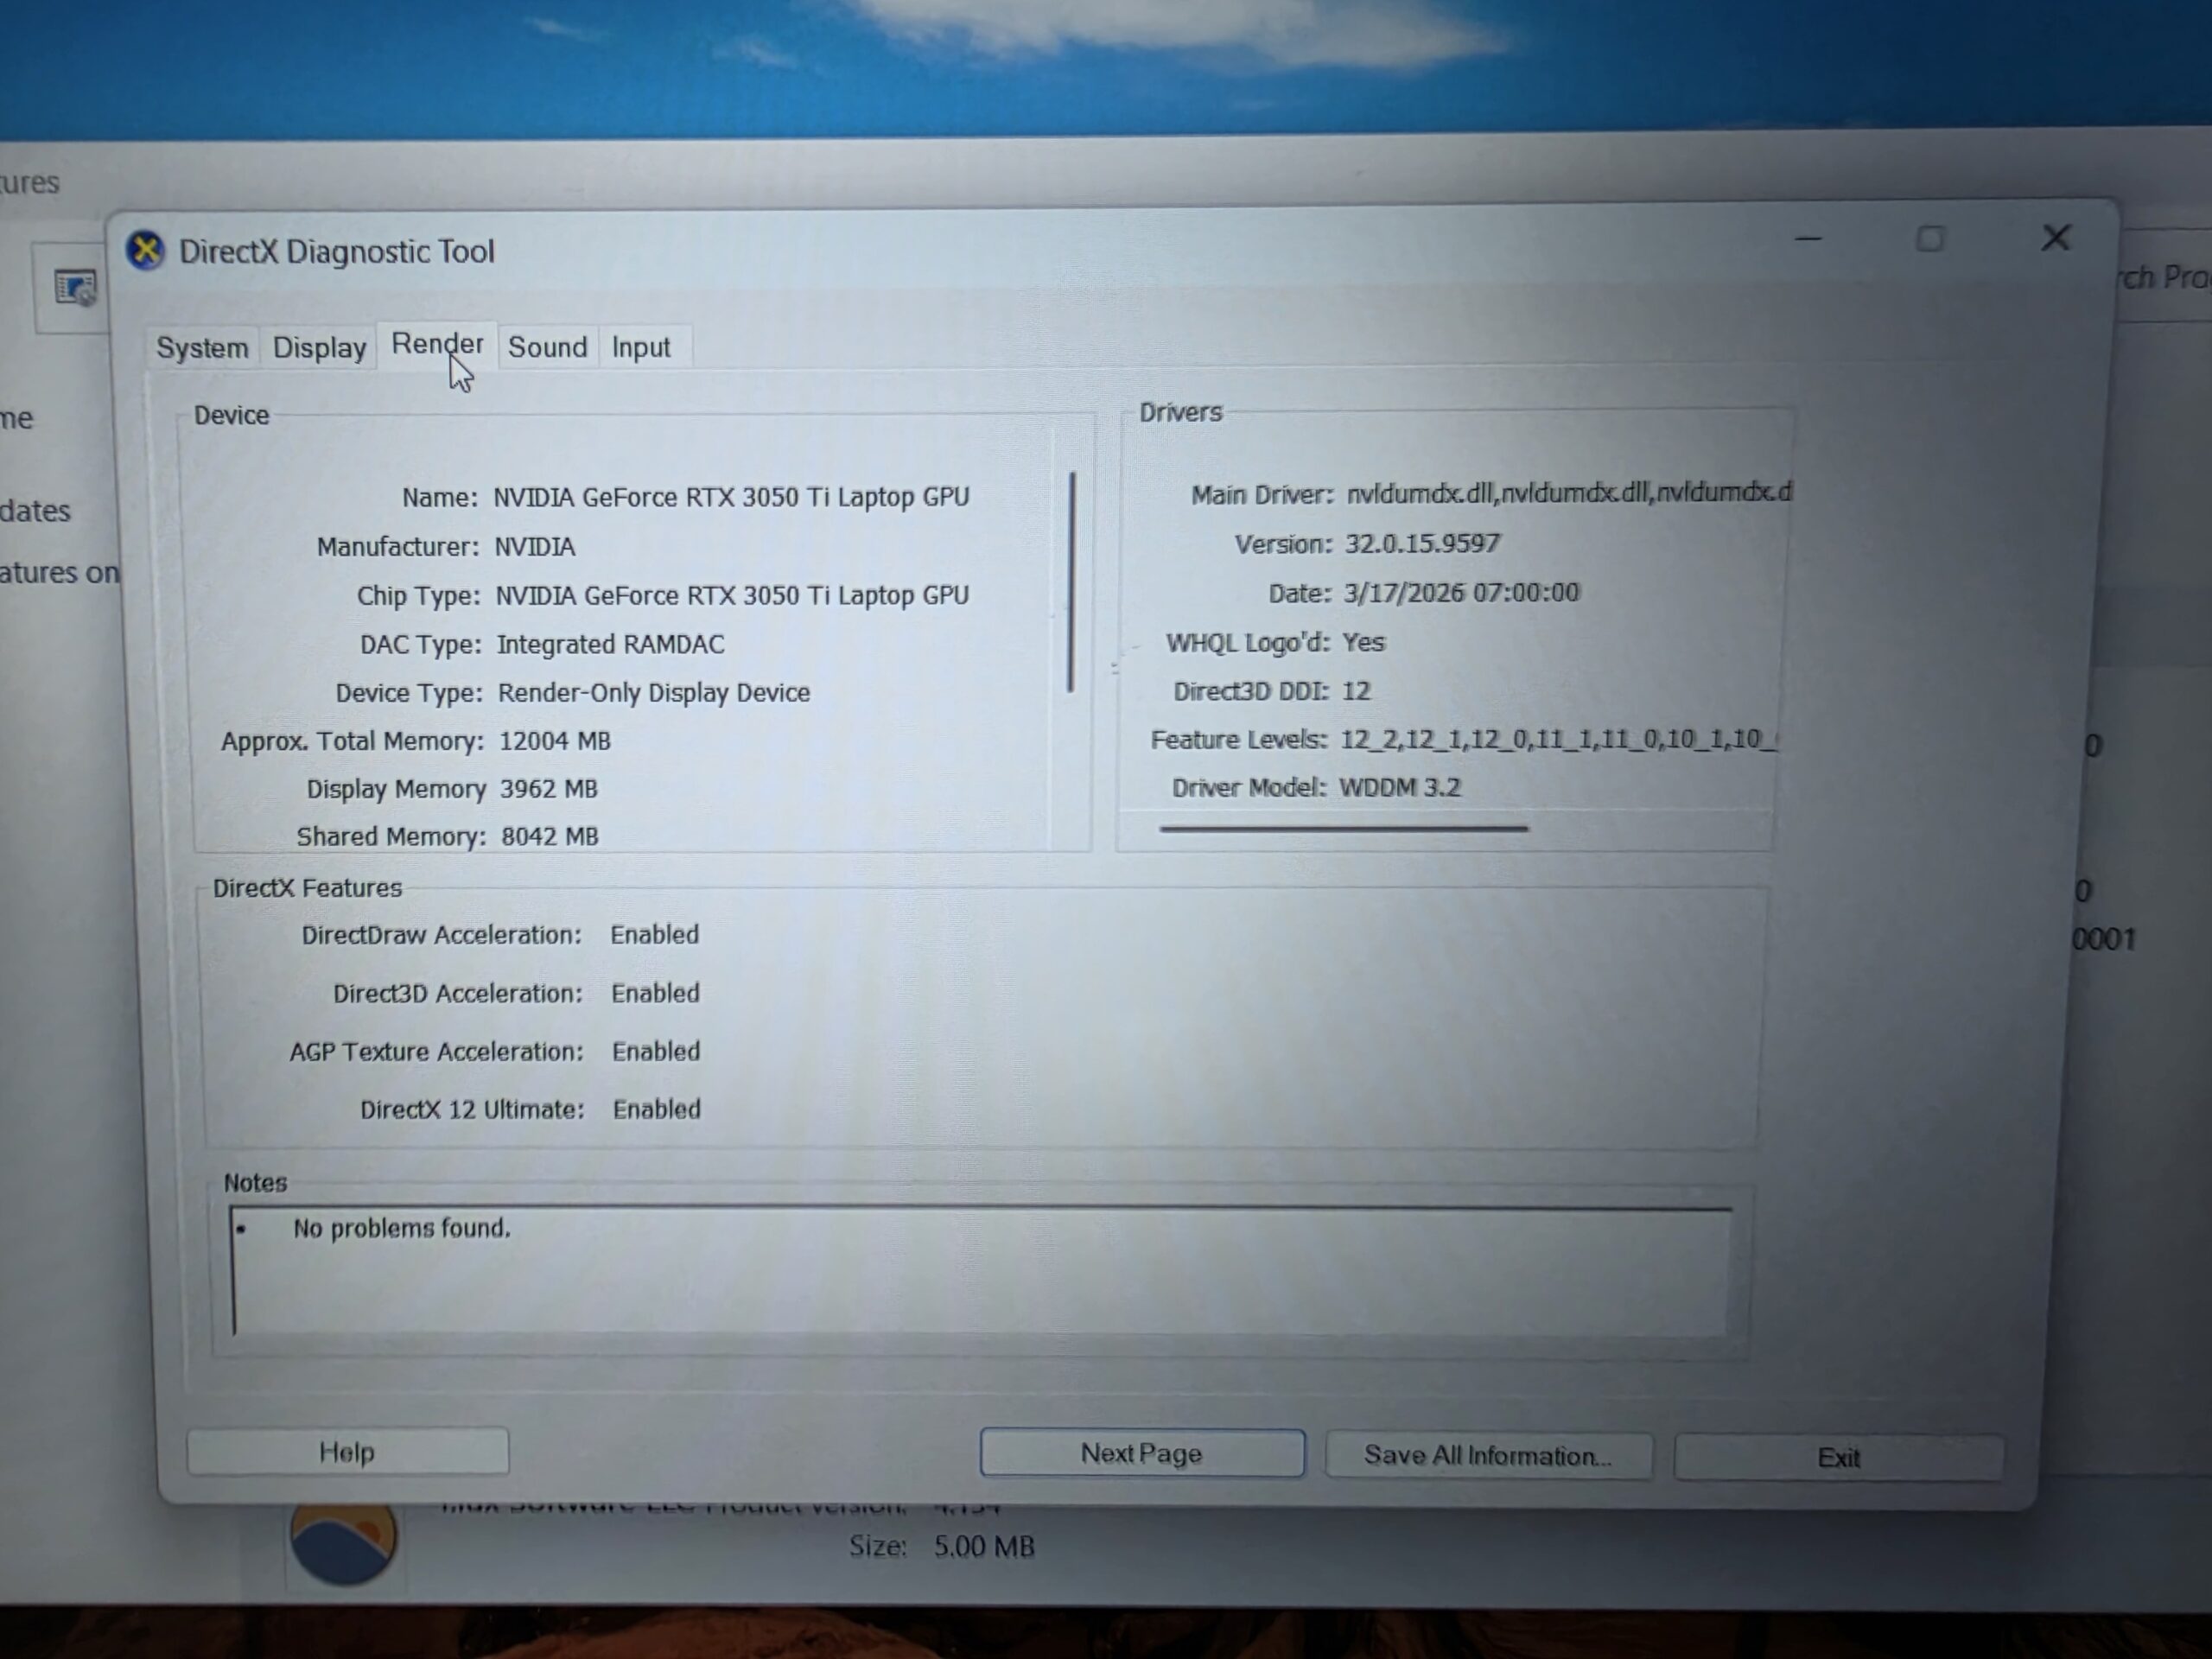The image size is (2212, 1659).
Task: Click the driver date 3/17/2026
Action: point(1461,592)
